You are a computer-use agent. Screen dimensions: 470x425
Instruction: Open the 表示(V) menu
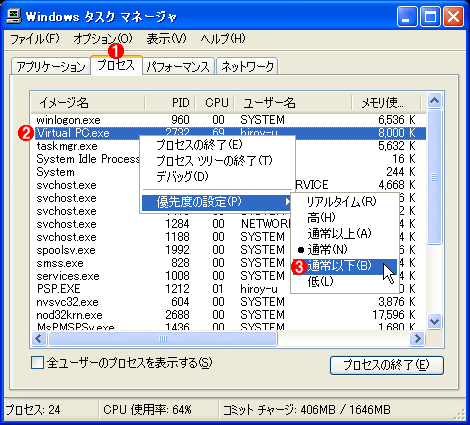pos(166,39)
